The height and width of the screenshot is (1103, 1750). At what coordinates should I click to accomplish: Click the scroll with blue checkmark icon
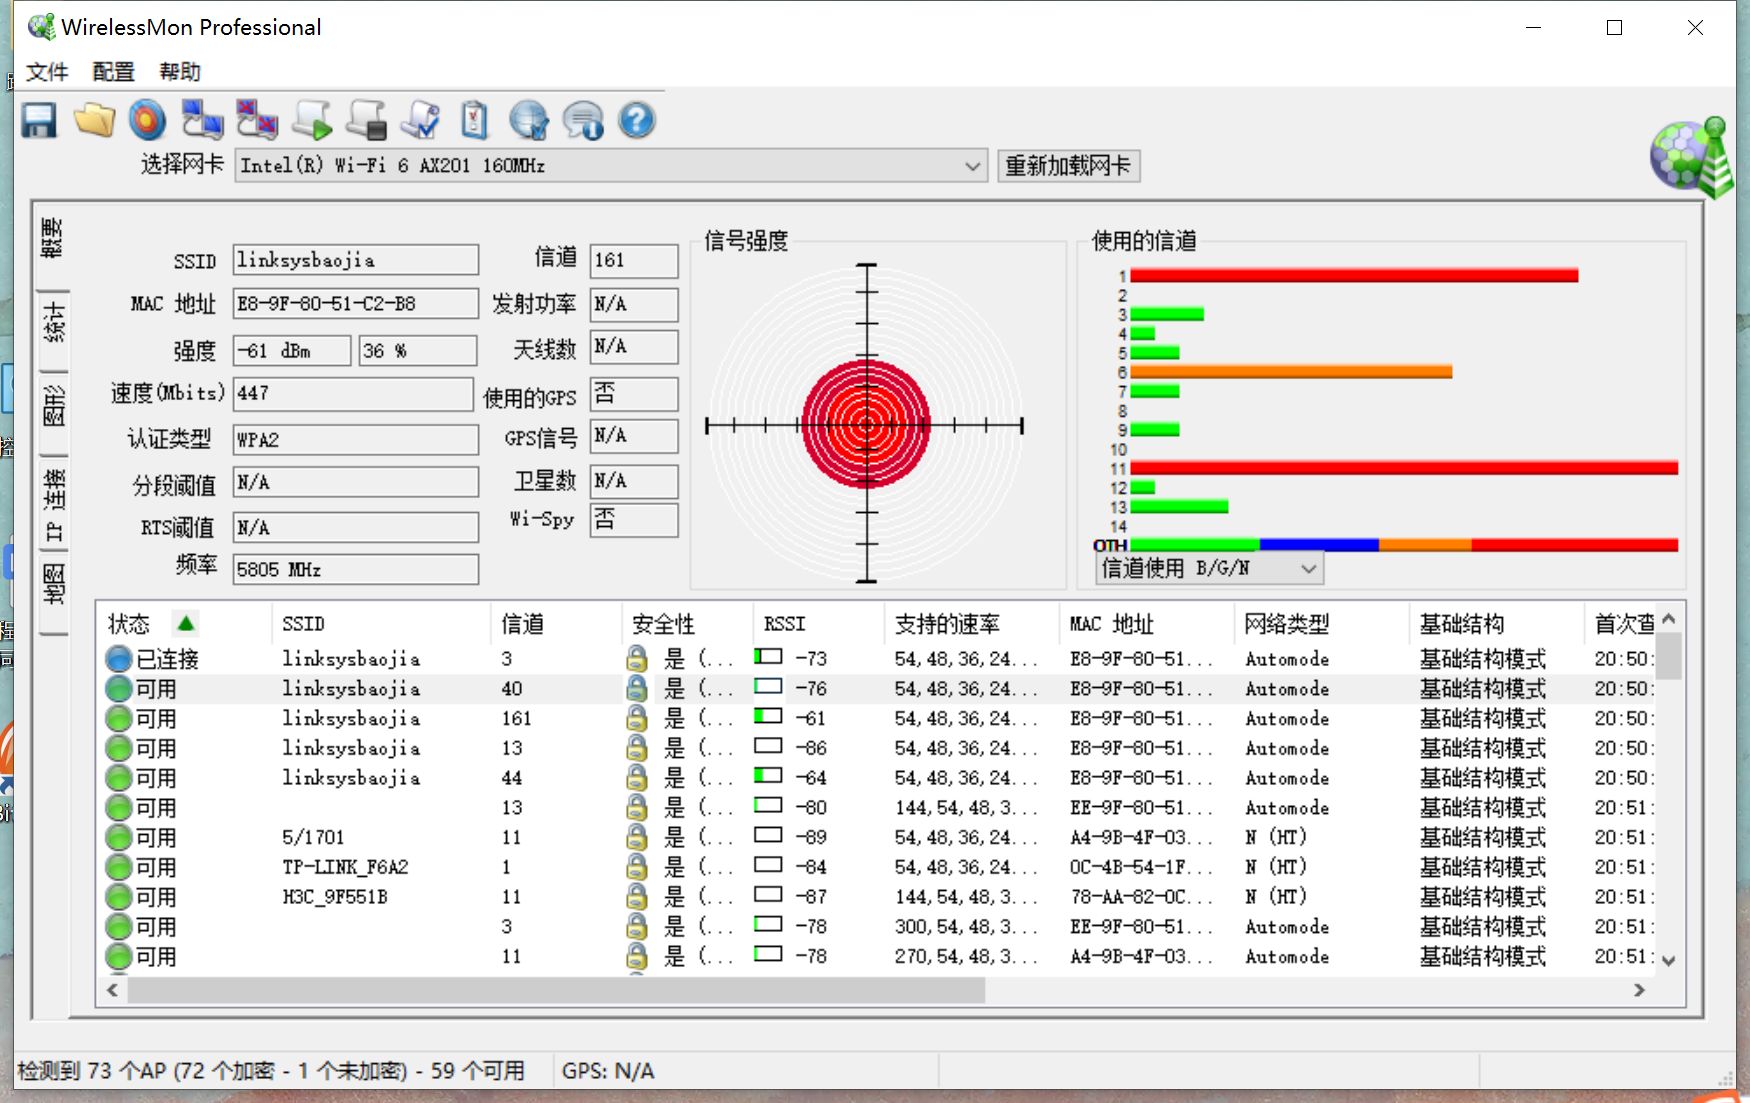pyautogui.click(x=420, y=120)
